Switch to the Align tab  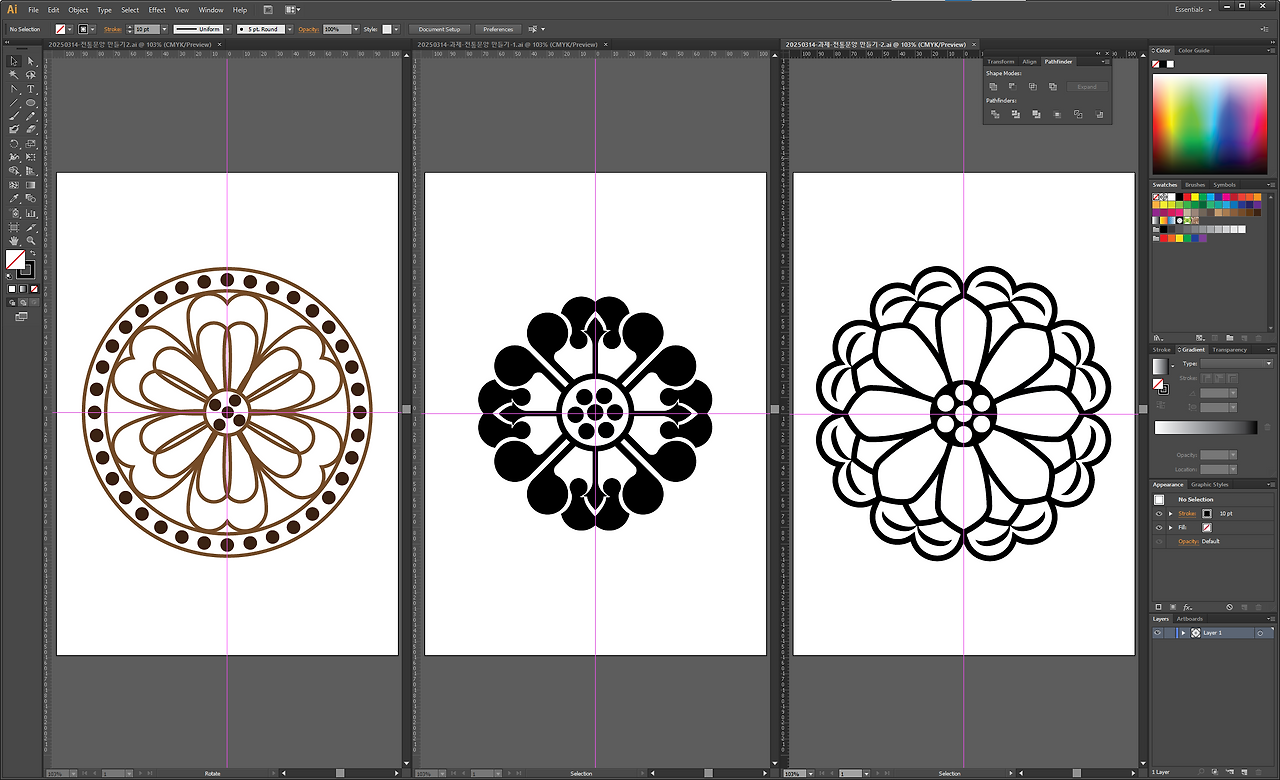click(x=1029, y=62)
